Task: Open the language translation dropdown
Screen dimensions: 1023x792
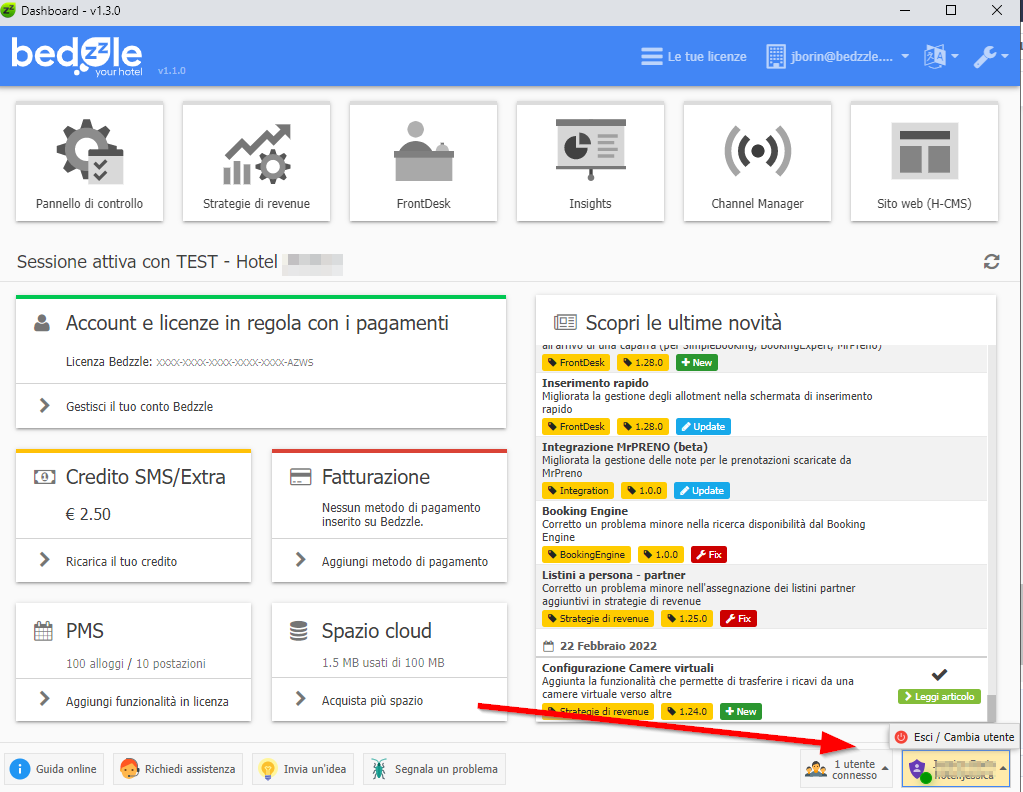Action: [941, 57]
